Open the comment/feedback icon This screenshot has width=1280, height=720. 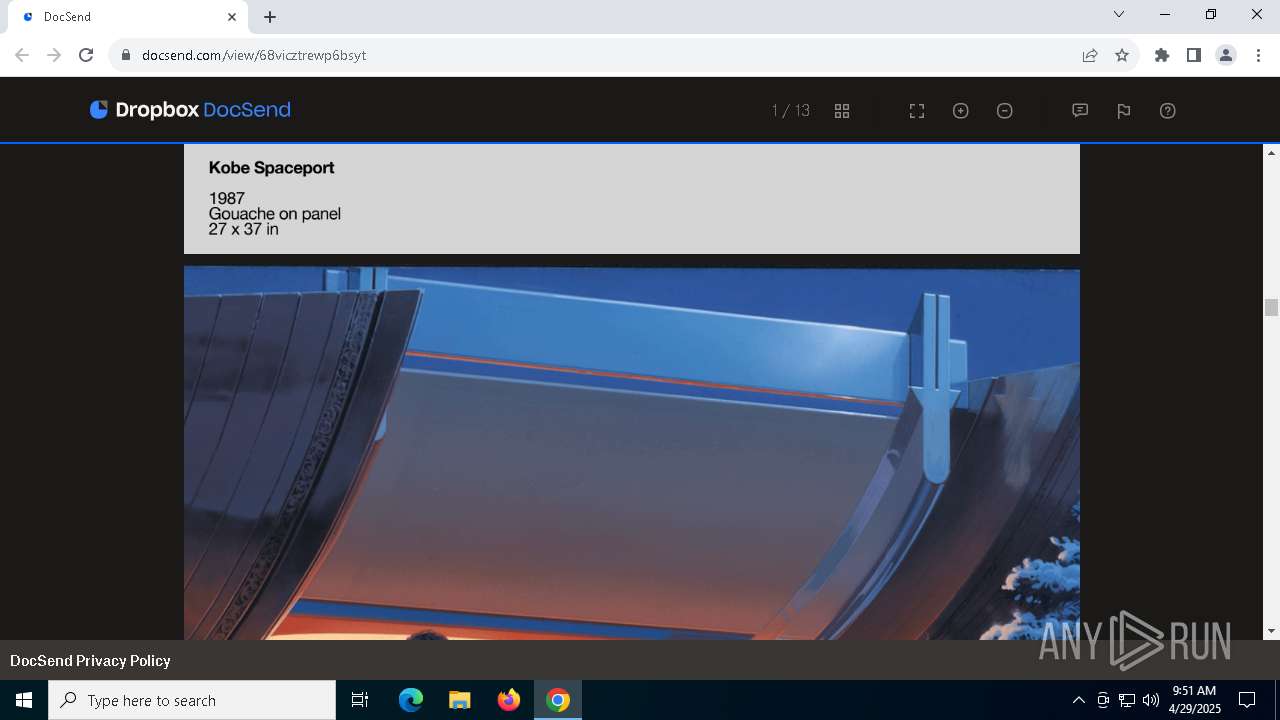[1080, 111]
